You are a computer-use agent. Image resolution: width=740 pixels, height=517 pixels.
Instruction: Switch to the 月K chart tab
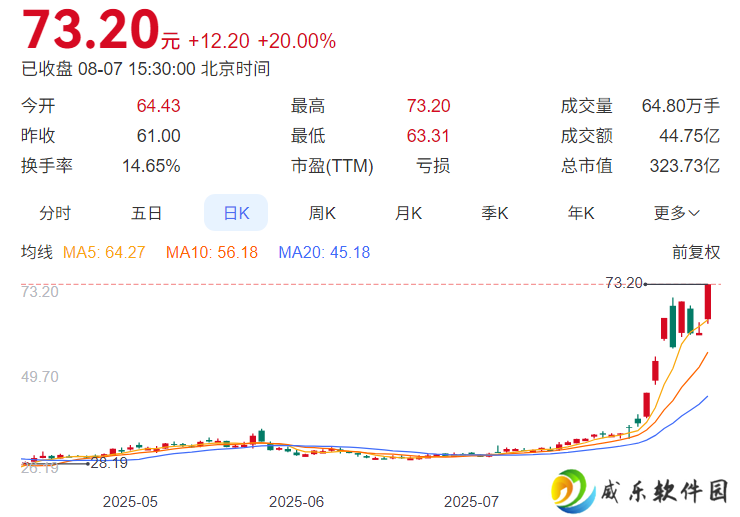408,213
